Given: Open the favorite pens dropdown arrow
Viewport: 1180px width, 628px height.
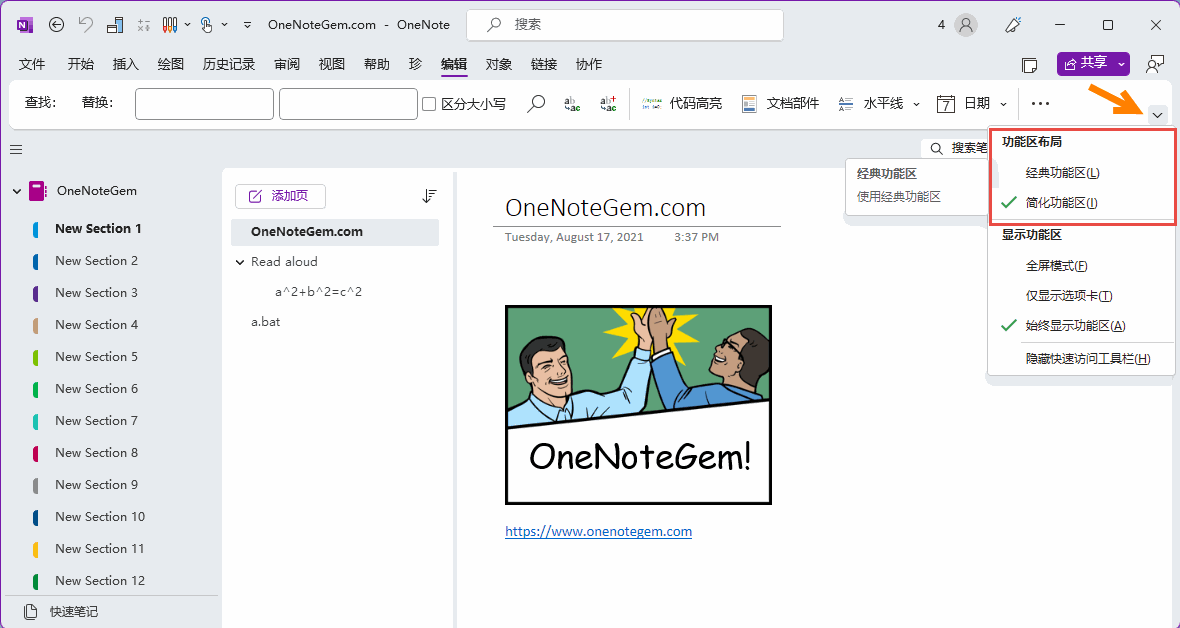Looking at the screenshot, I should [x=187, y=25].
